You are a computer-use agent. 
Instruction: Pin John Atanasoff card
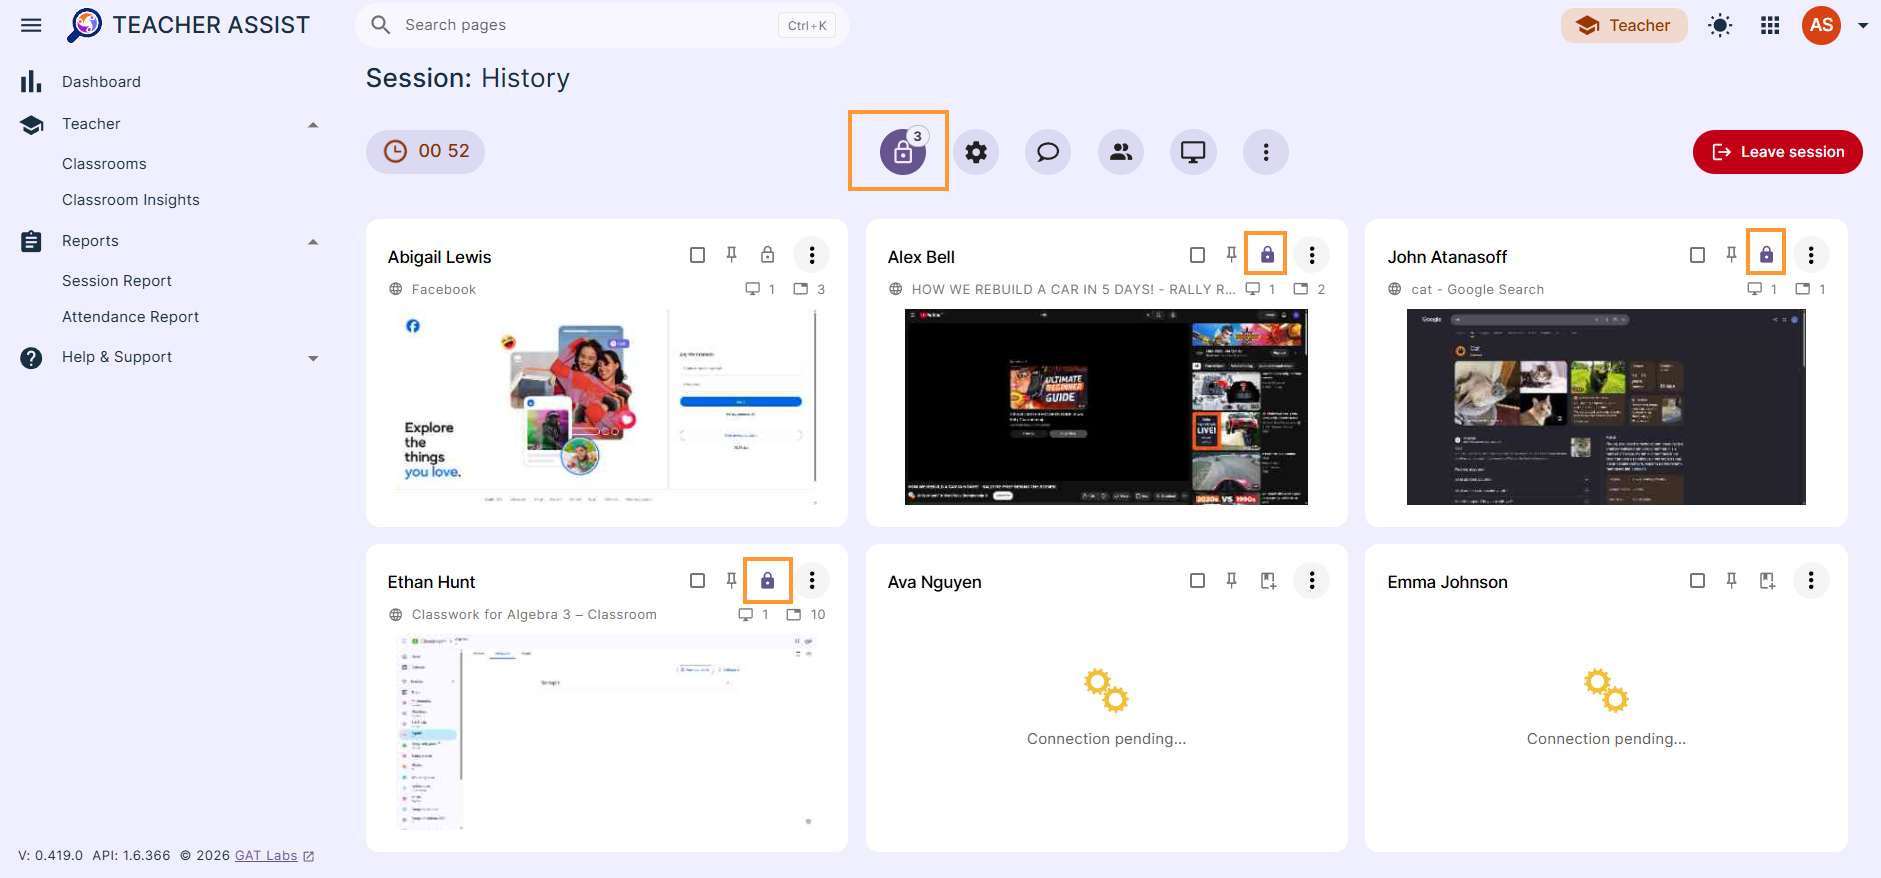(1731, 255)
